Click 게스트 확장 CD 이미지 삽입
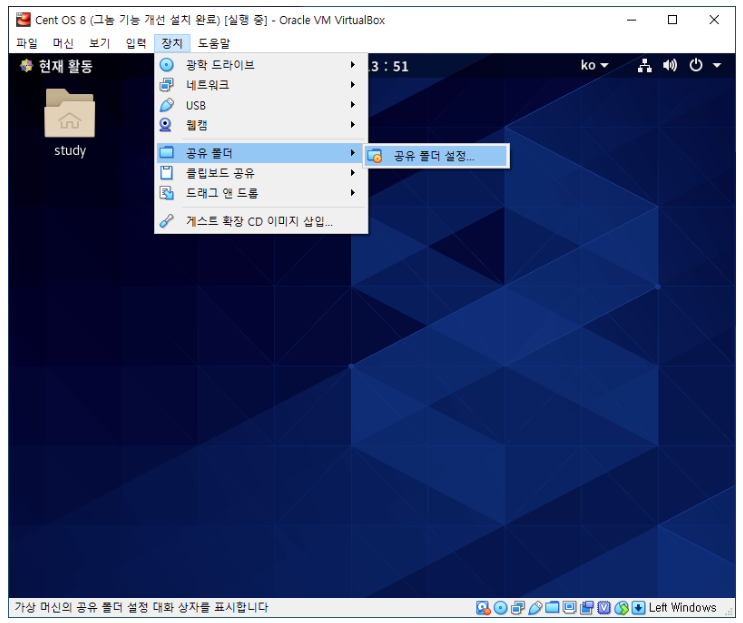The image size is (743, 623). coord(261,221)
